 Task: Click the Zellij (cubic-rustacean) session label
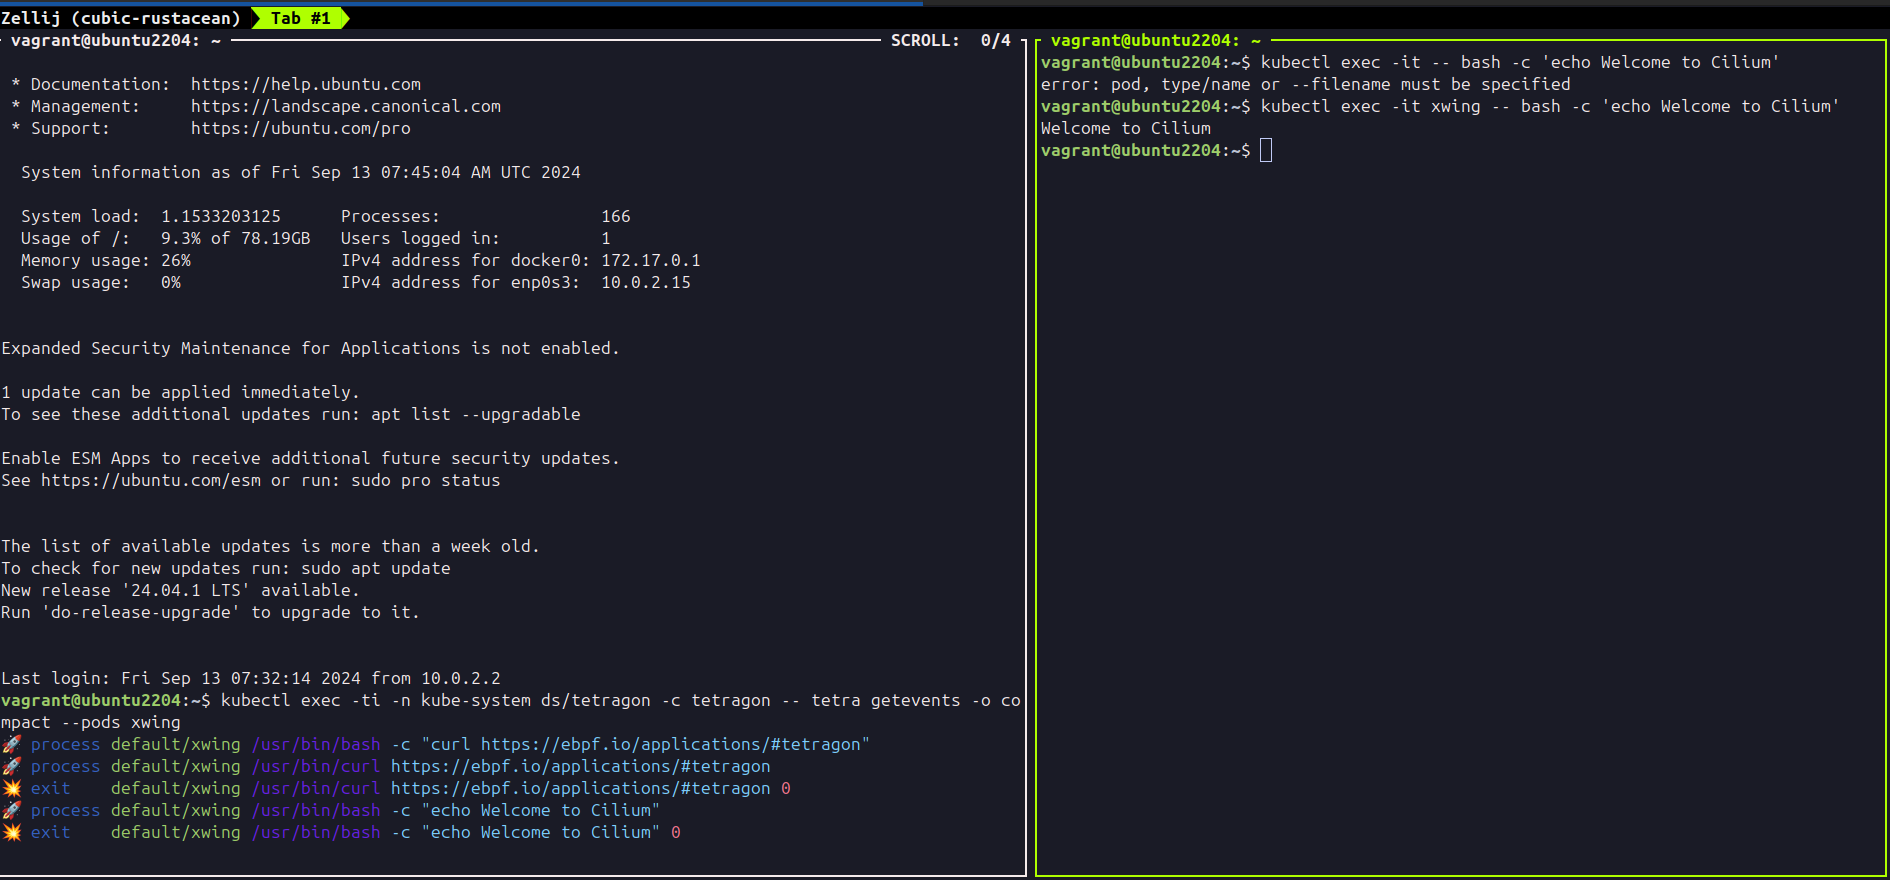tap(121, 18)
